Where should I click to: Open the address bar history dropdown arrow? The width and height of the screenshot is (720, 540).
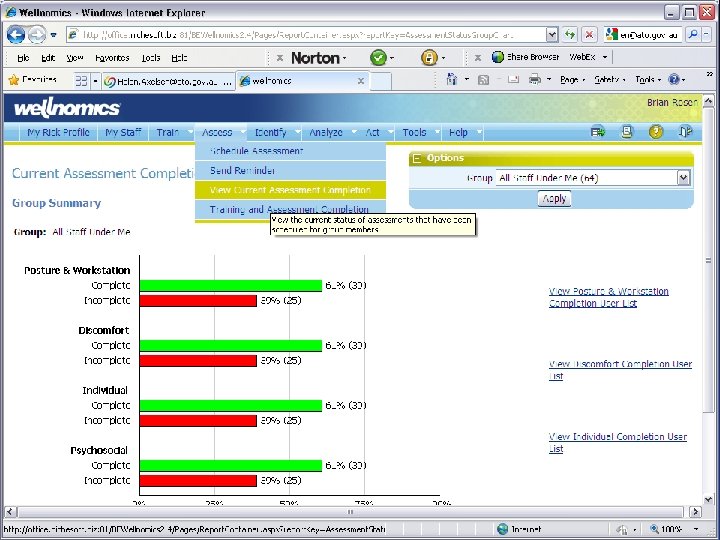click(x=552, y=34)
